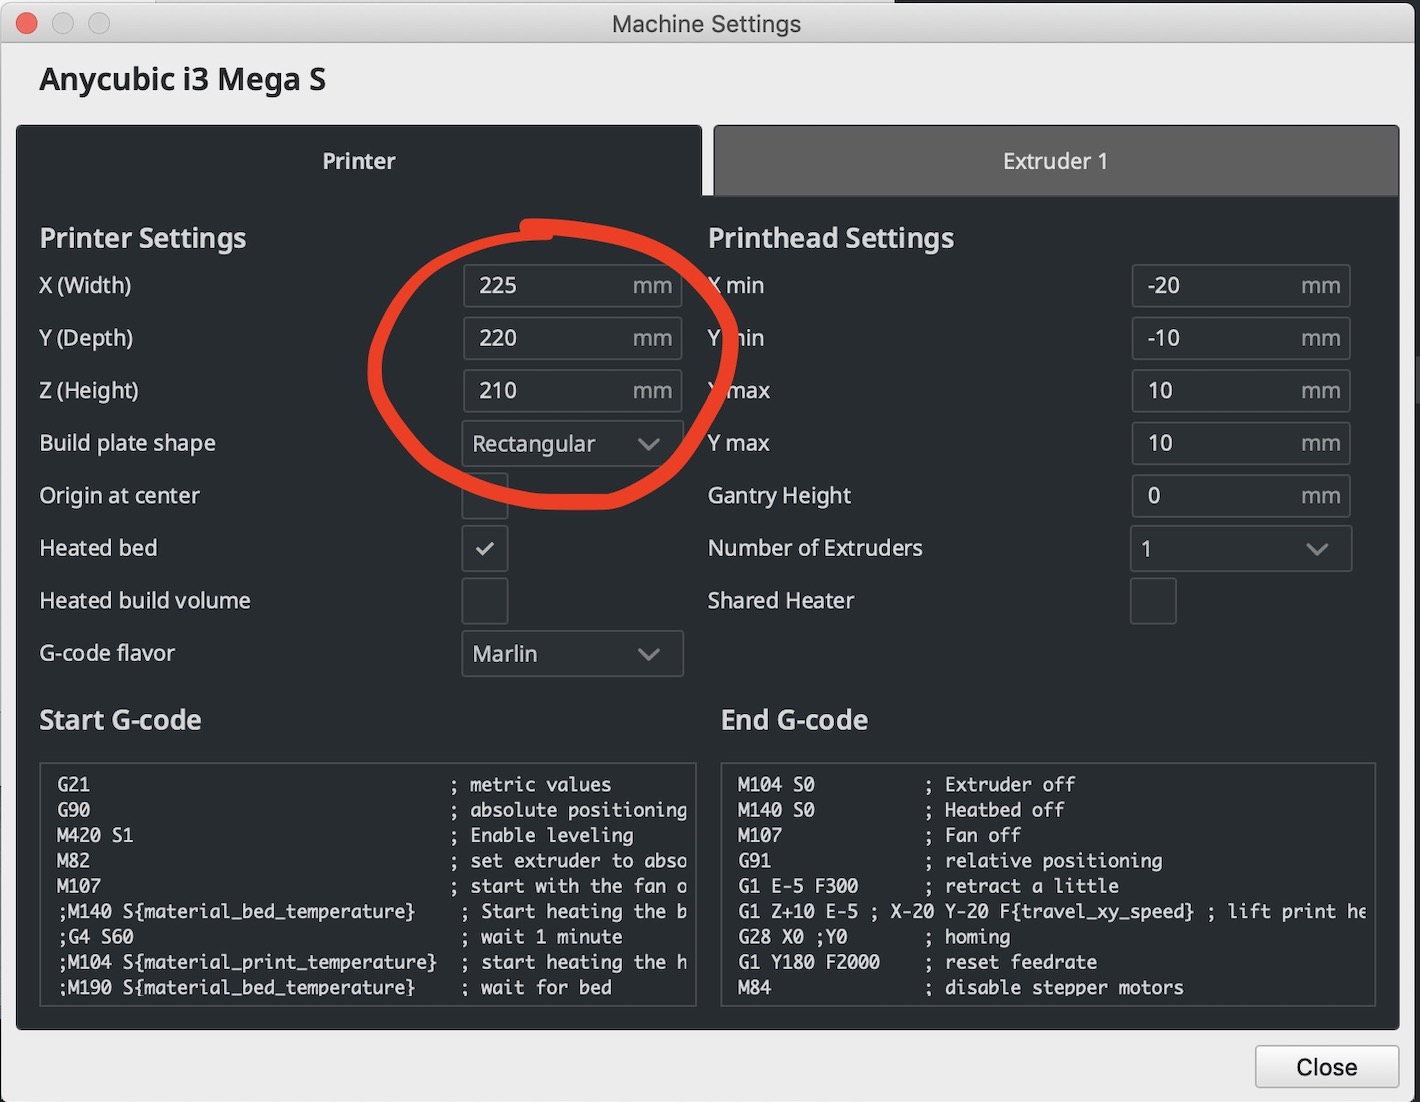
Task: Click the M84 disable stepper motors line
Action: point(961,988)
